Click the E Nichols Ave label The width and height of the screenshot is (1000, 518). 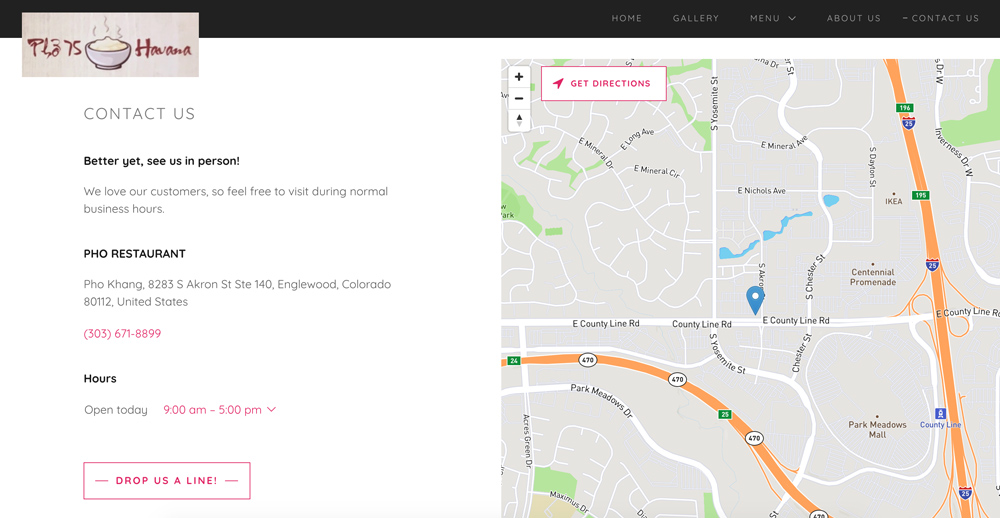click(761, 191)
